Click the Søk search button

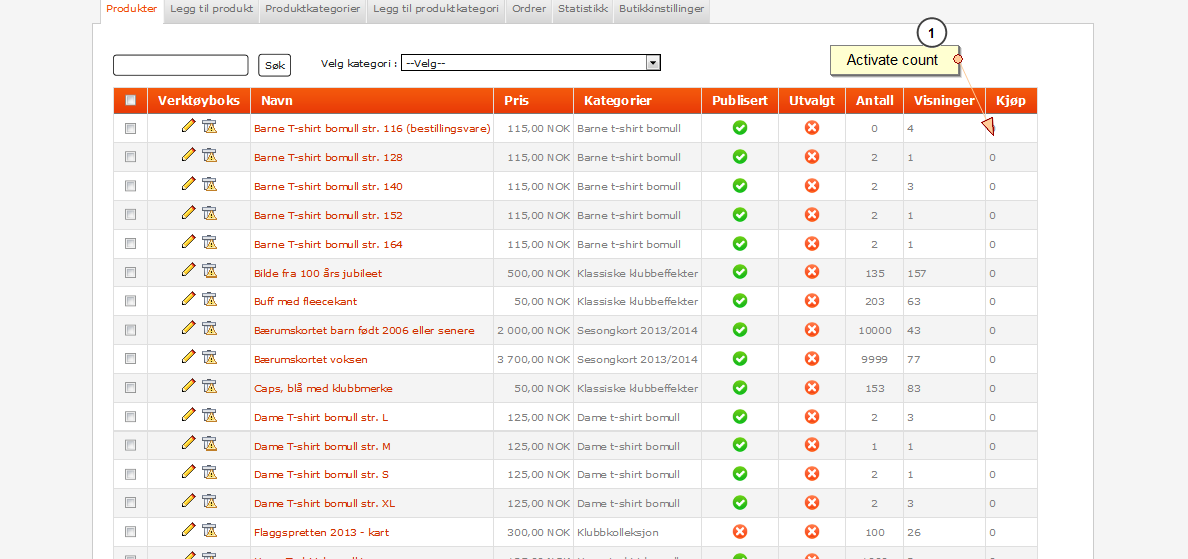point(274,66)
